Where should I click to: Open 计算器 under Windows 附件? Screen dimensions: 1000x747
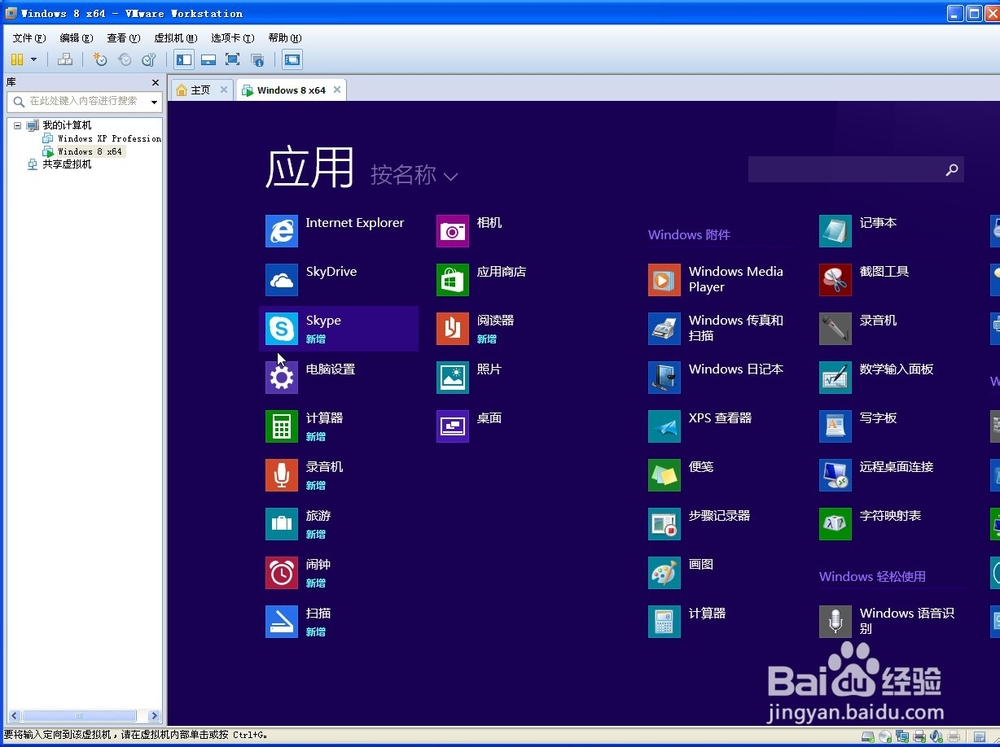[664, 621]
